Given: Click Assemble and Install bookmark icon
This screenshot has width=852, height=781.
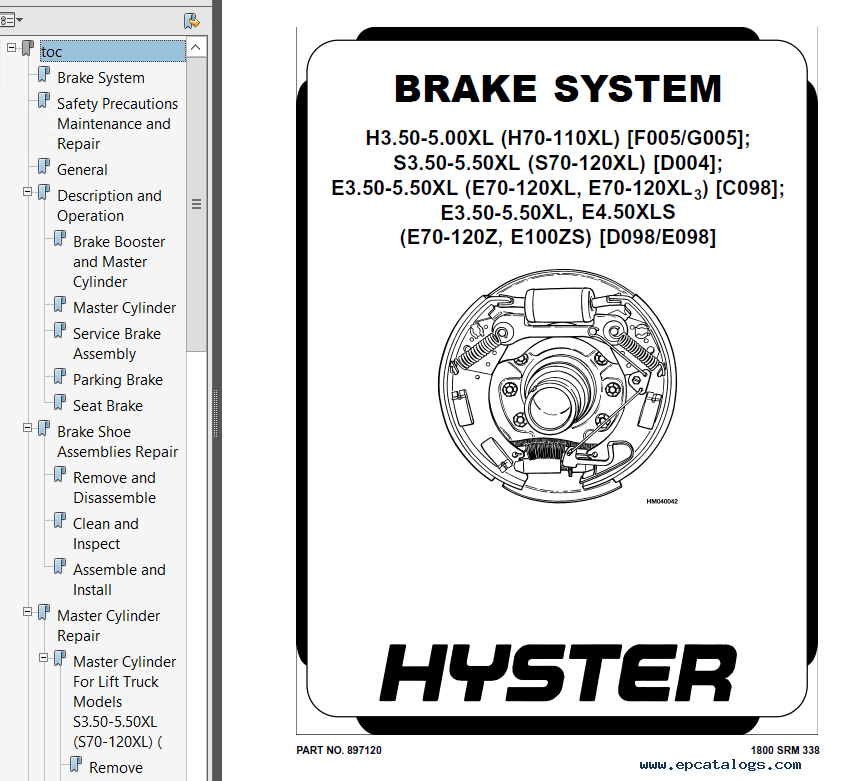Looking at the screenshot, I should click(x=60, y=567).
